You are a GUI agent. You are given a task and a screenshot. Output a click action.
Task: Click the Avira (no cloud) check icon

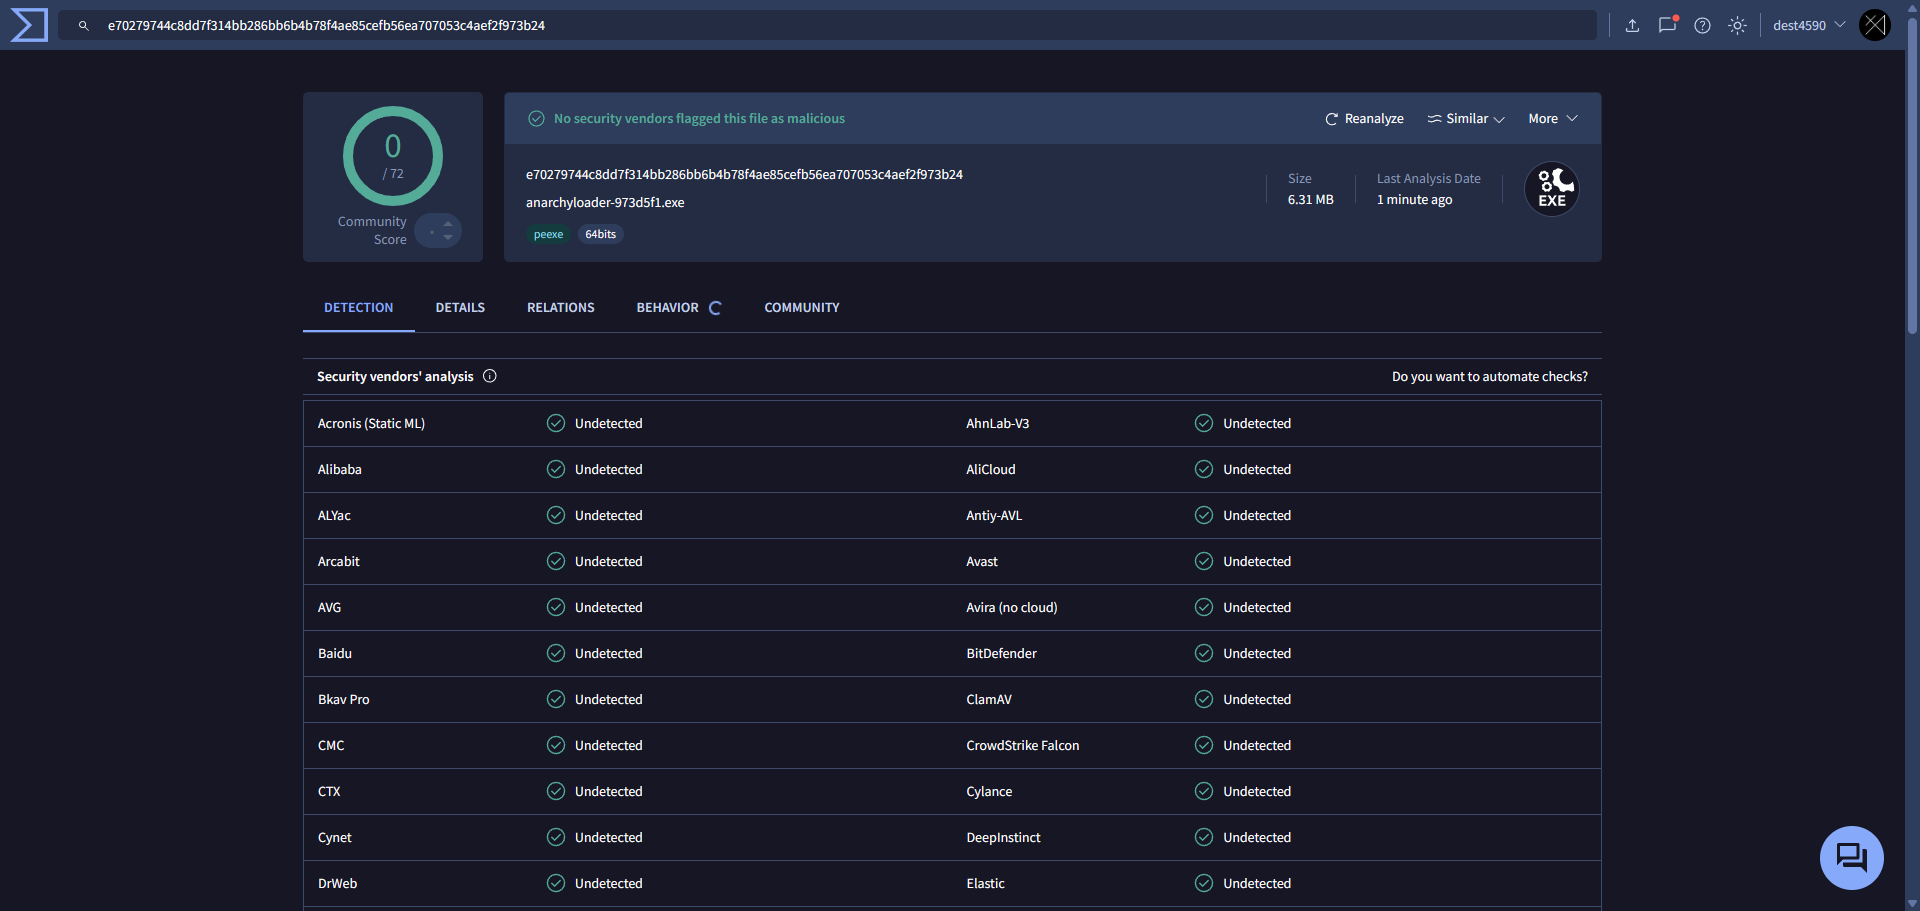1204,607
